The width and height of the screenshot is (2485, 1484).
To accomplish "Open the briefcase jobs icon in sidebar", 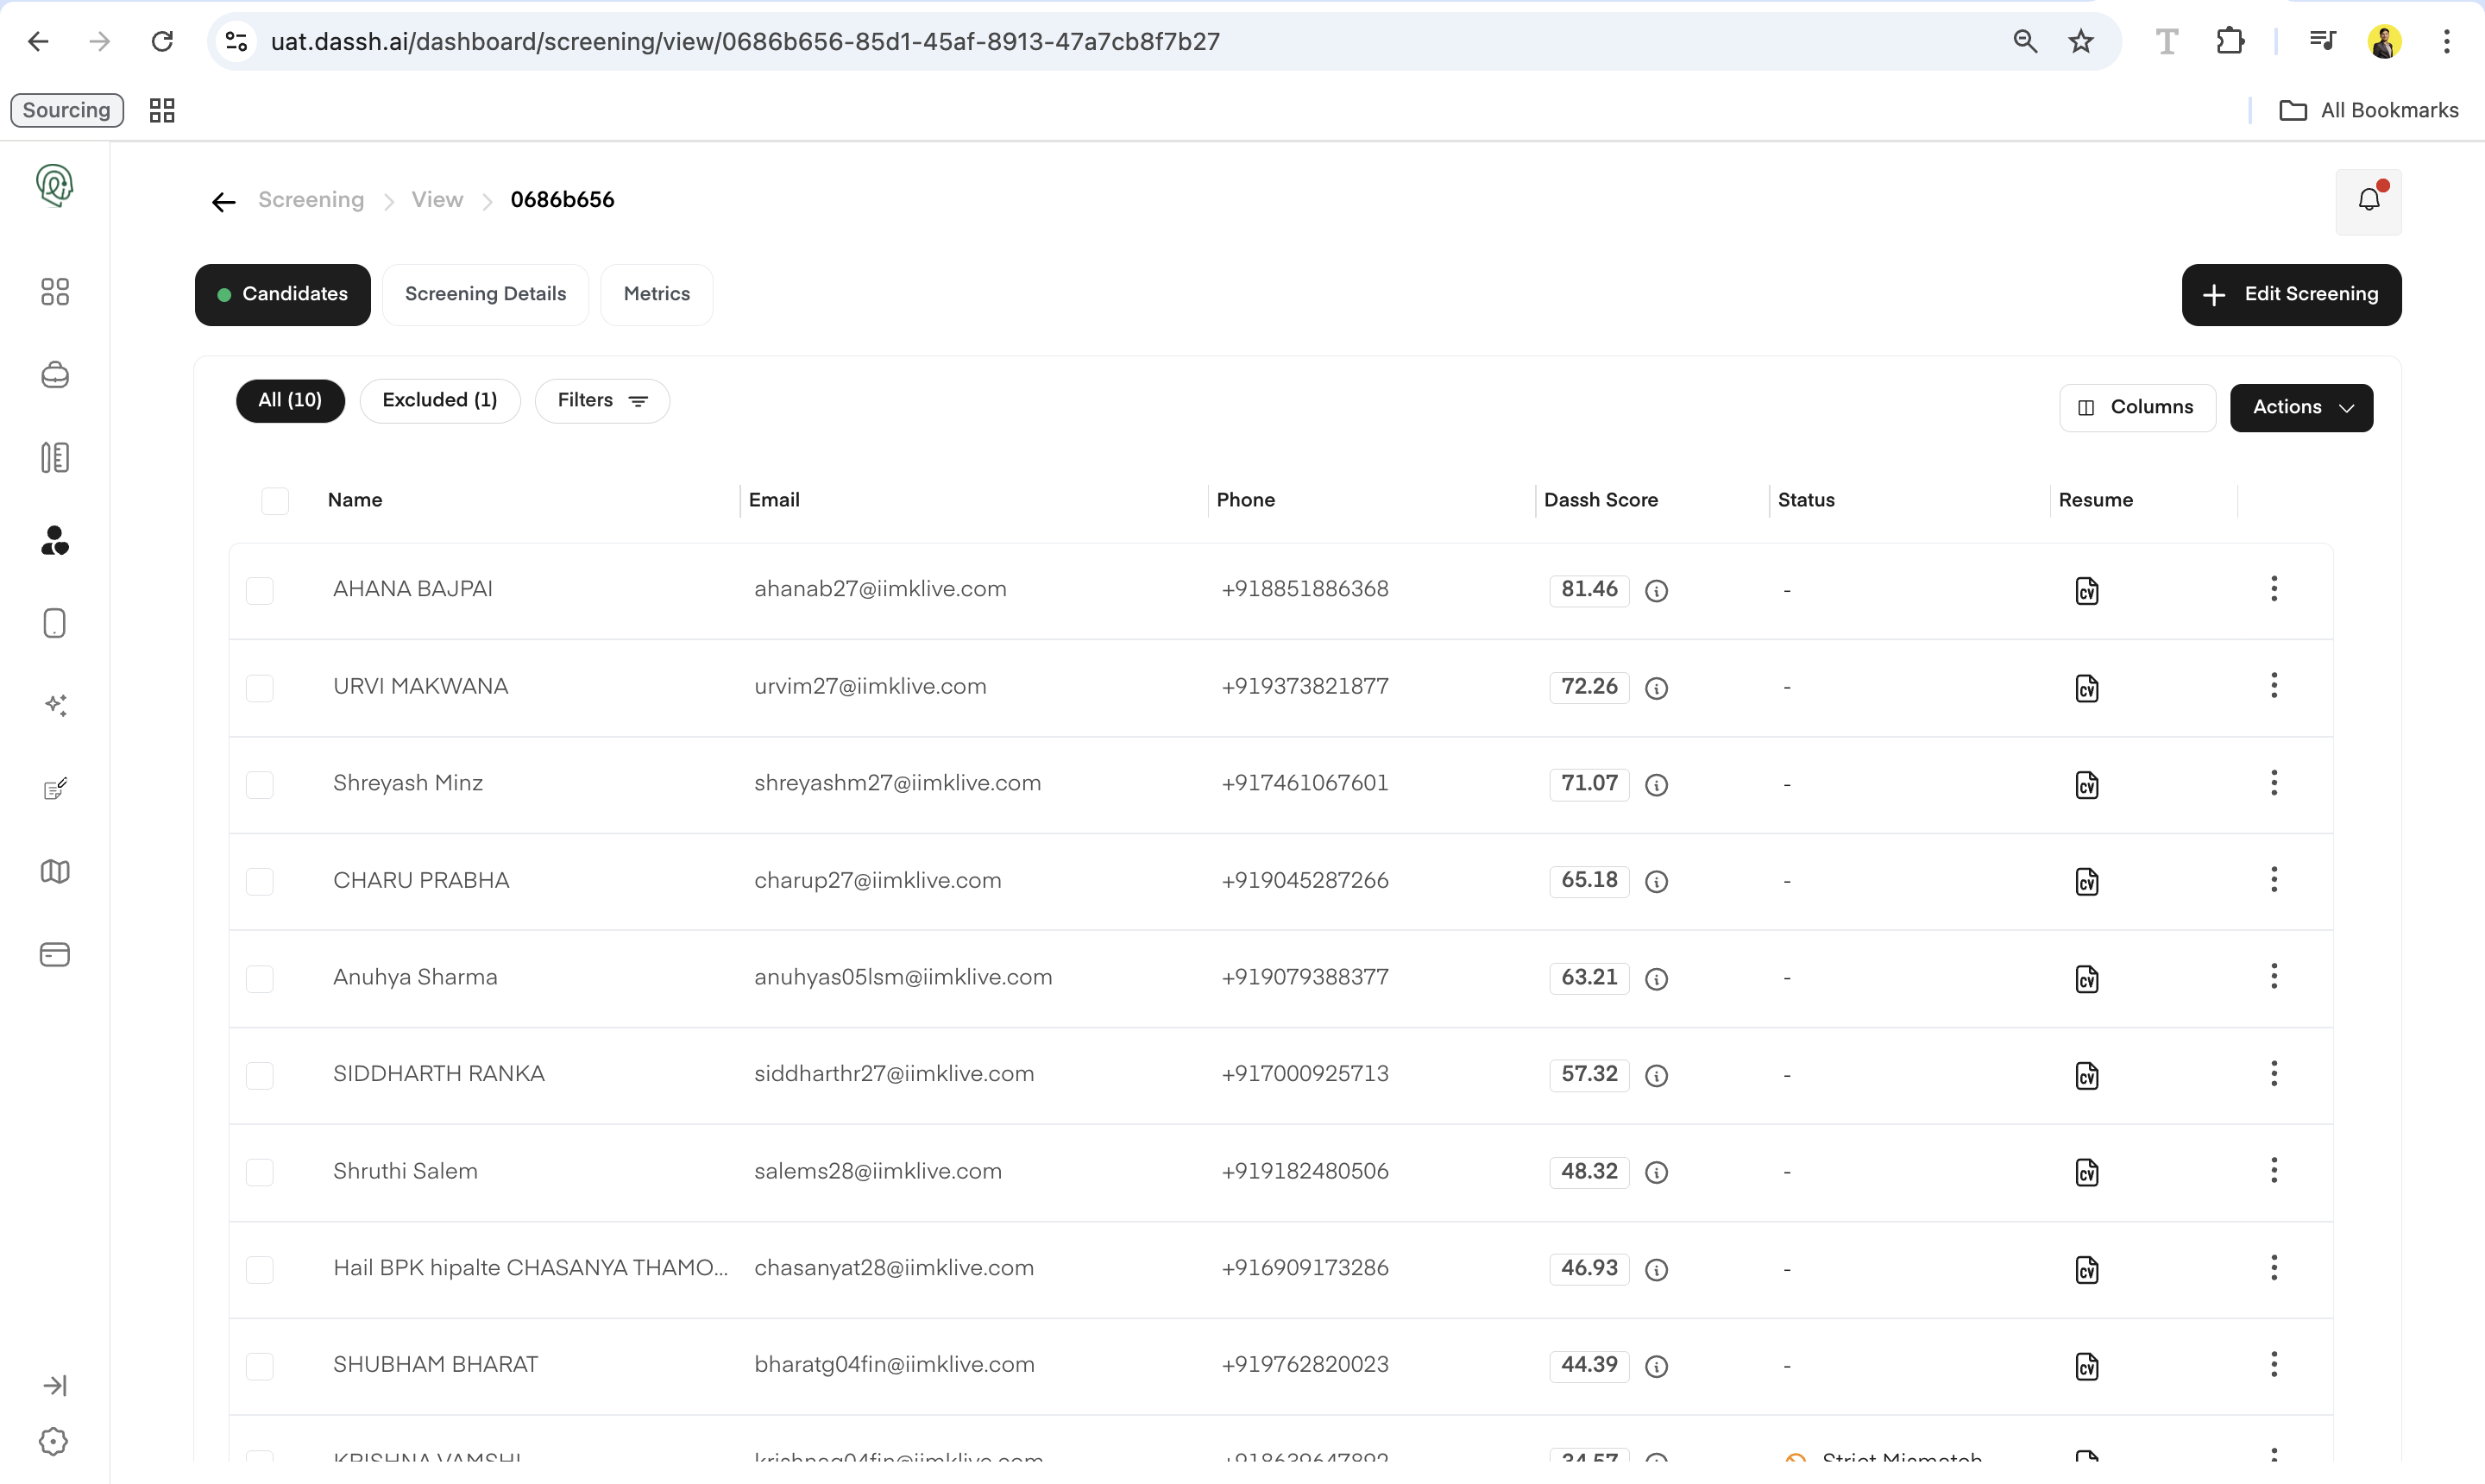I will click(x=55, y=375).
